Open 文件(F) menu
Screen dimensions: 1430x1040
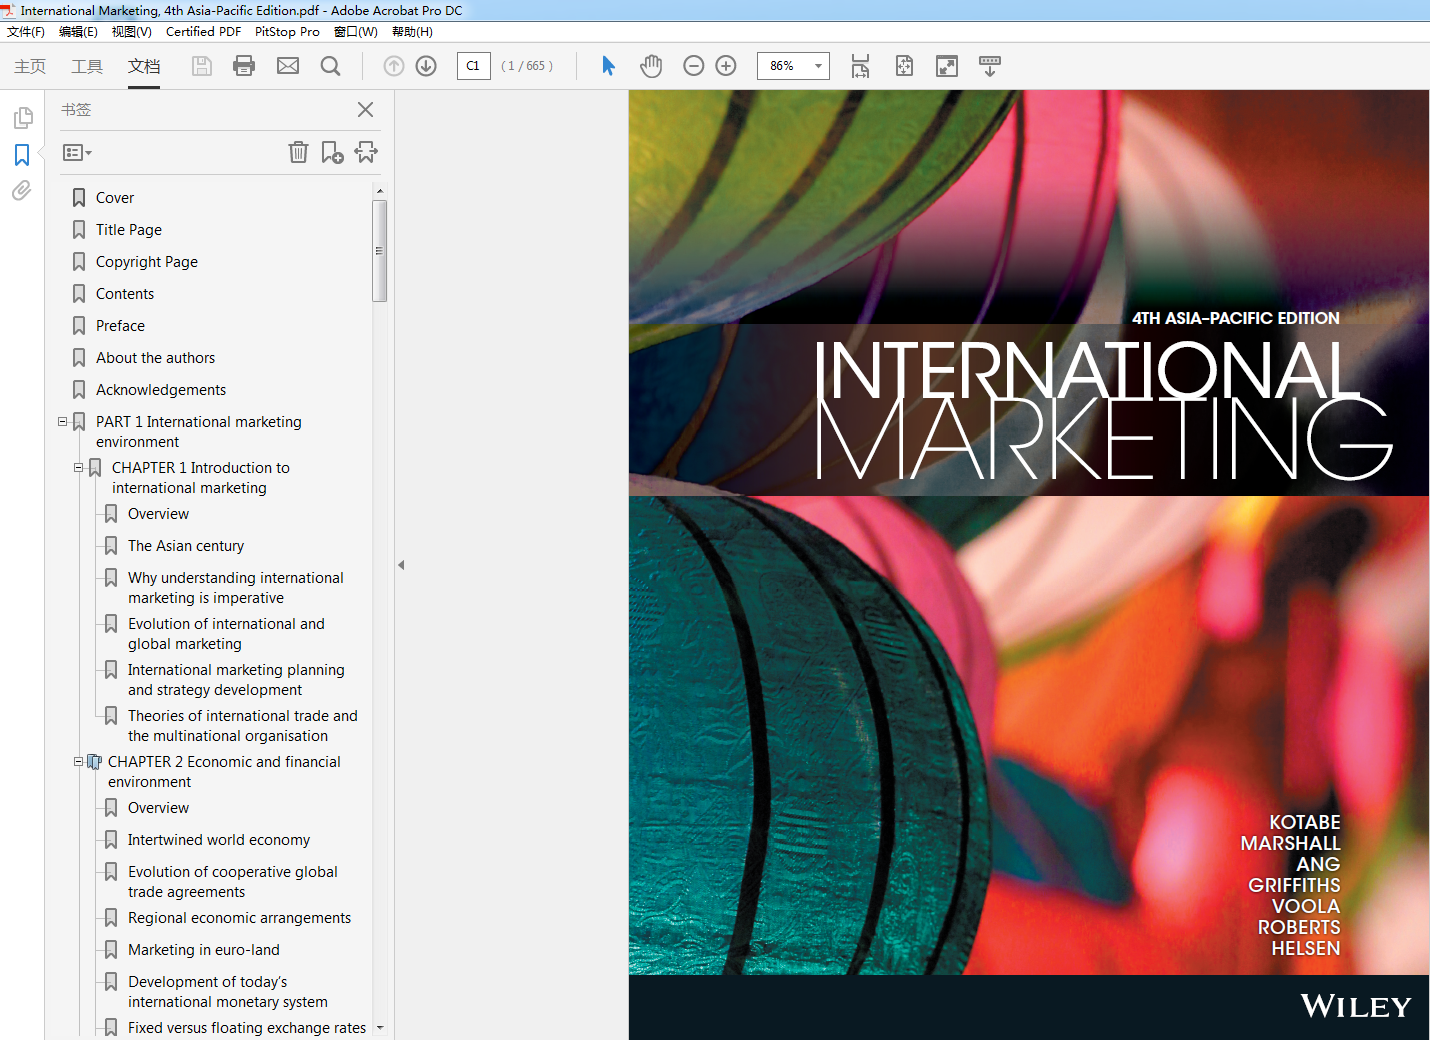26,32
